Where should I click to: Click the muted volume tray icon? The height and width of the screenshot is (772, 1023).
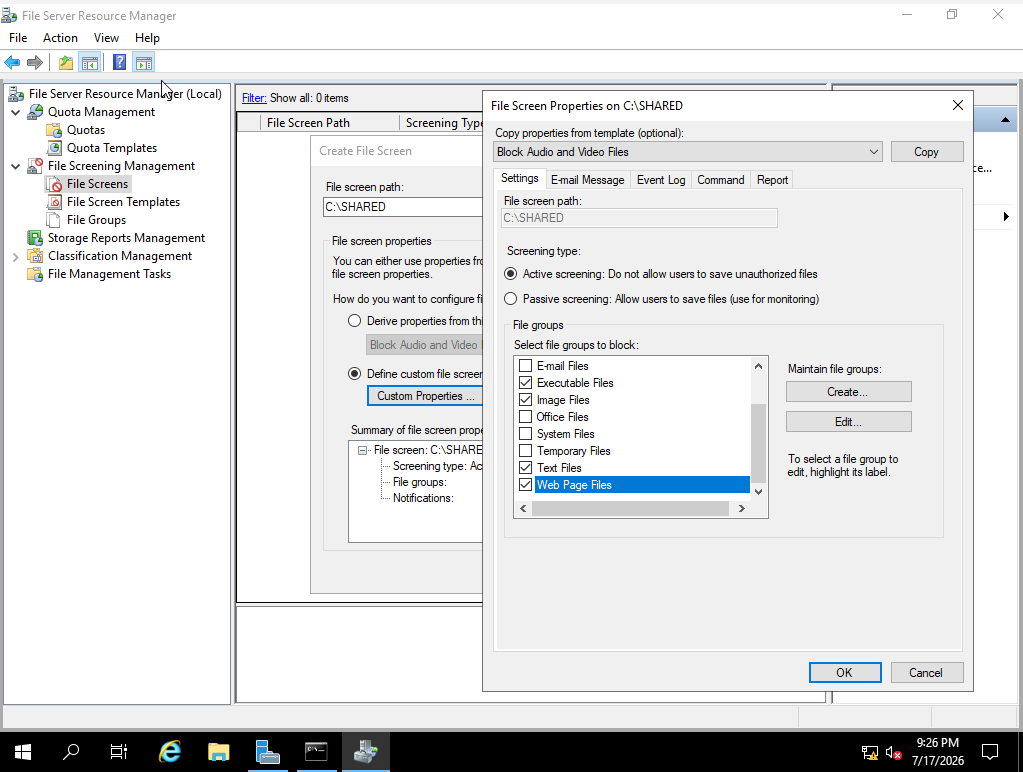click(x=893, y=752)
